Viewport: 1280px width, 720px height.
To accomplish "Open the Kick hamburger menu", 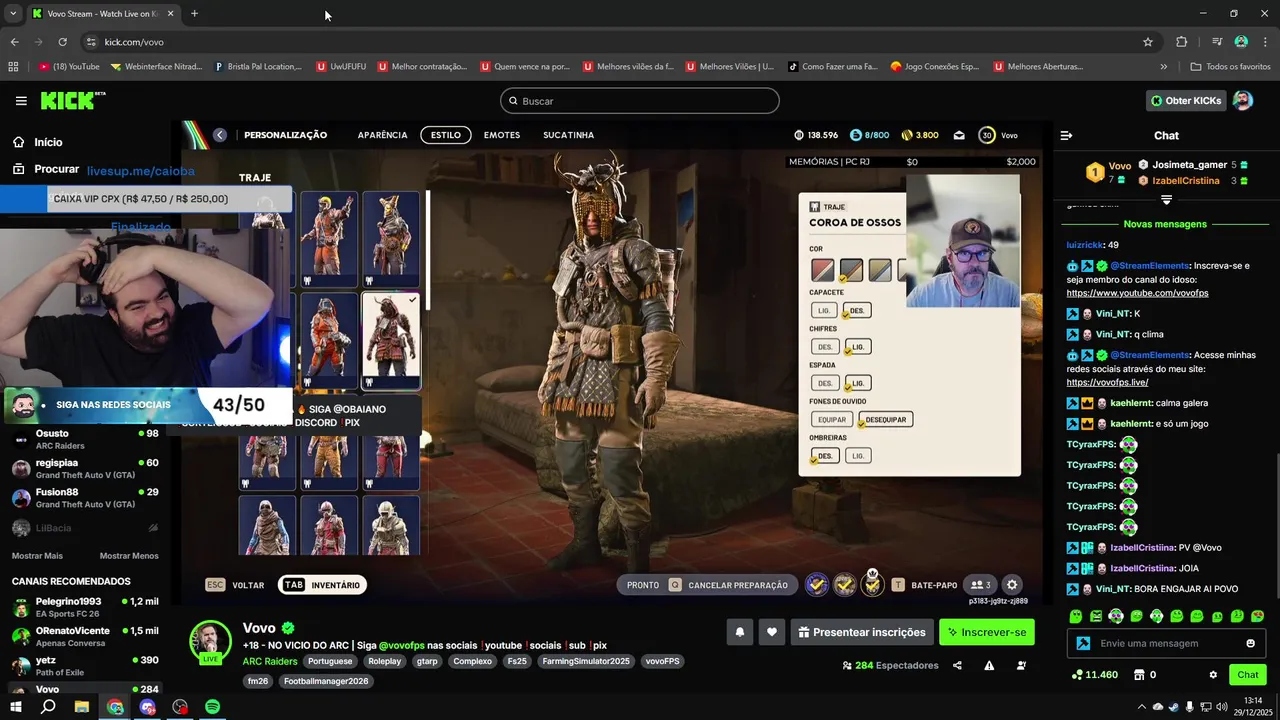I will tap(21, 101).
